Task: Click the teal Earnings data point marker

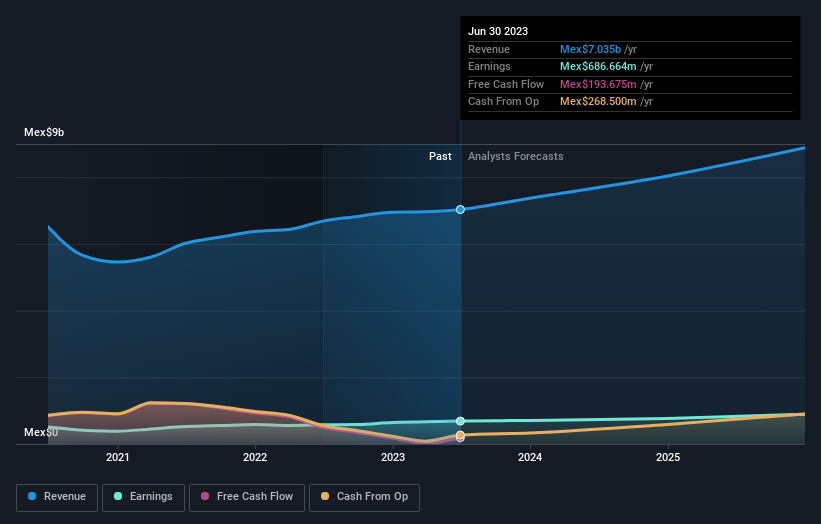Action: click(x=460, y=421)
